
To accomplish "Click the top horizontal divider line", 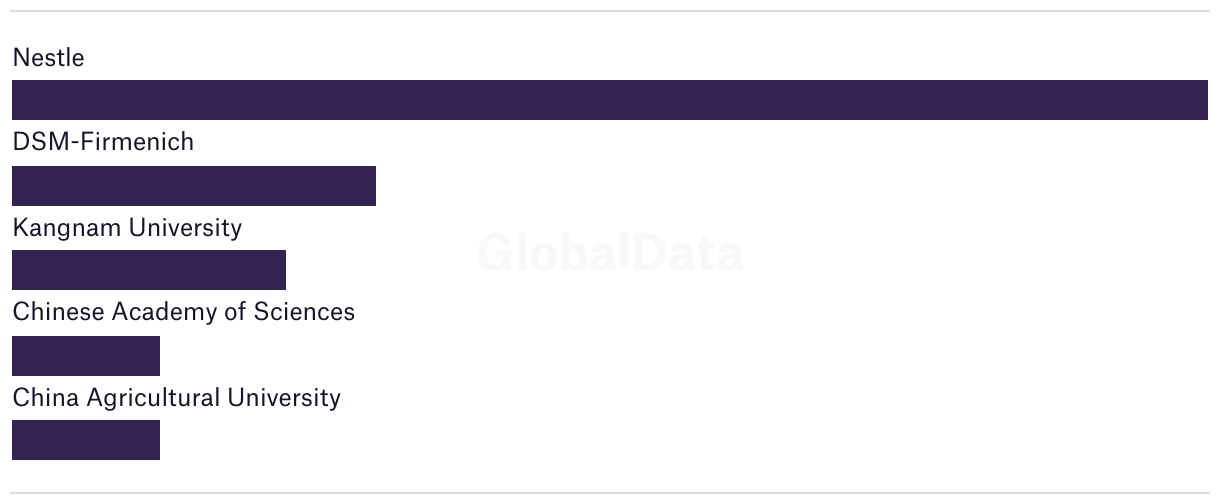I will 610,11.
